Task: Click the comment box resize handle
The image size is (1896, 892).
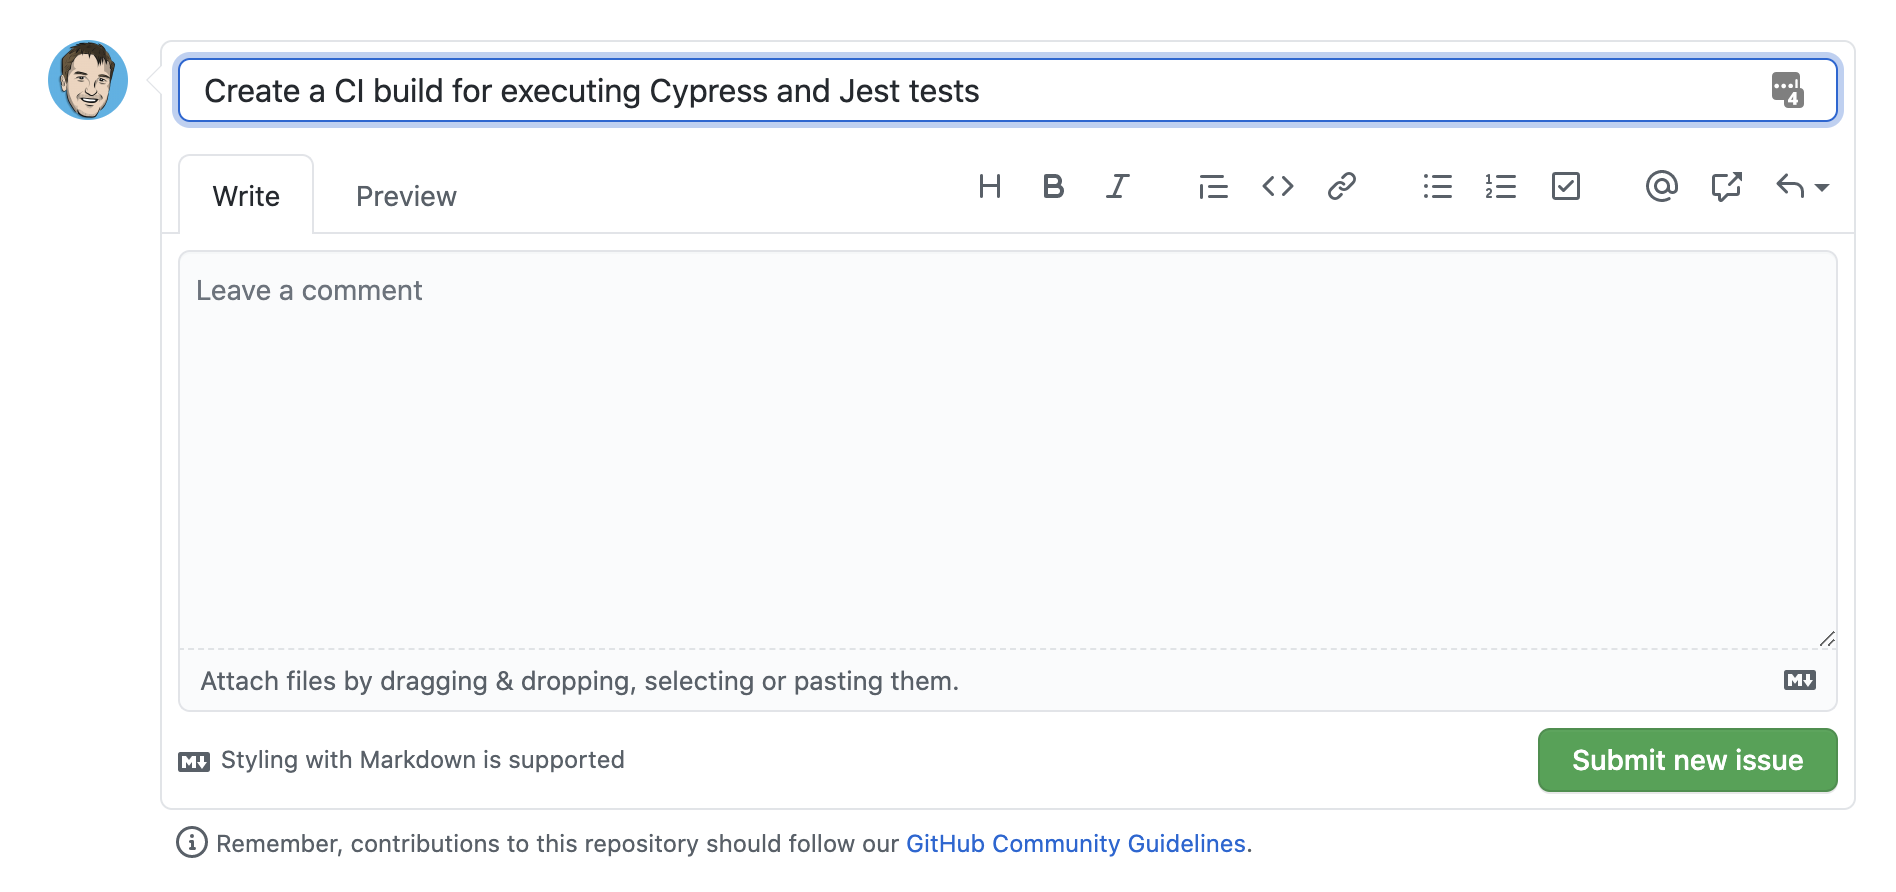Action: point(1827,638)
